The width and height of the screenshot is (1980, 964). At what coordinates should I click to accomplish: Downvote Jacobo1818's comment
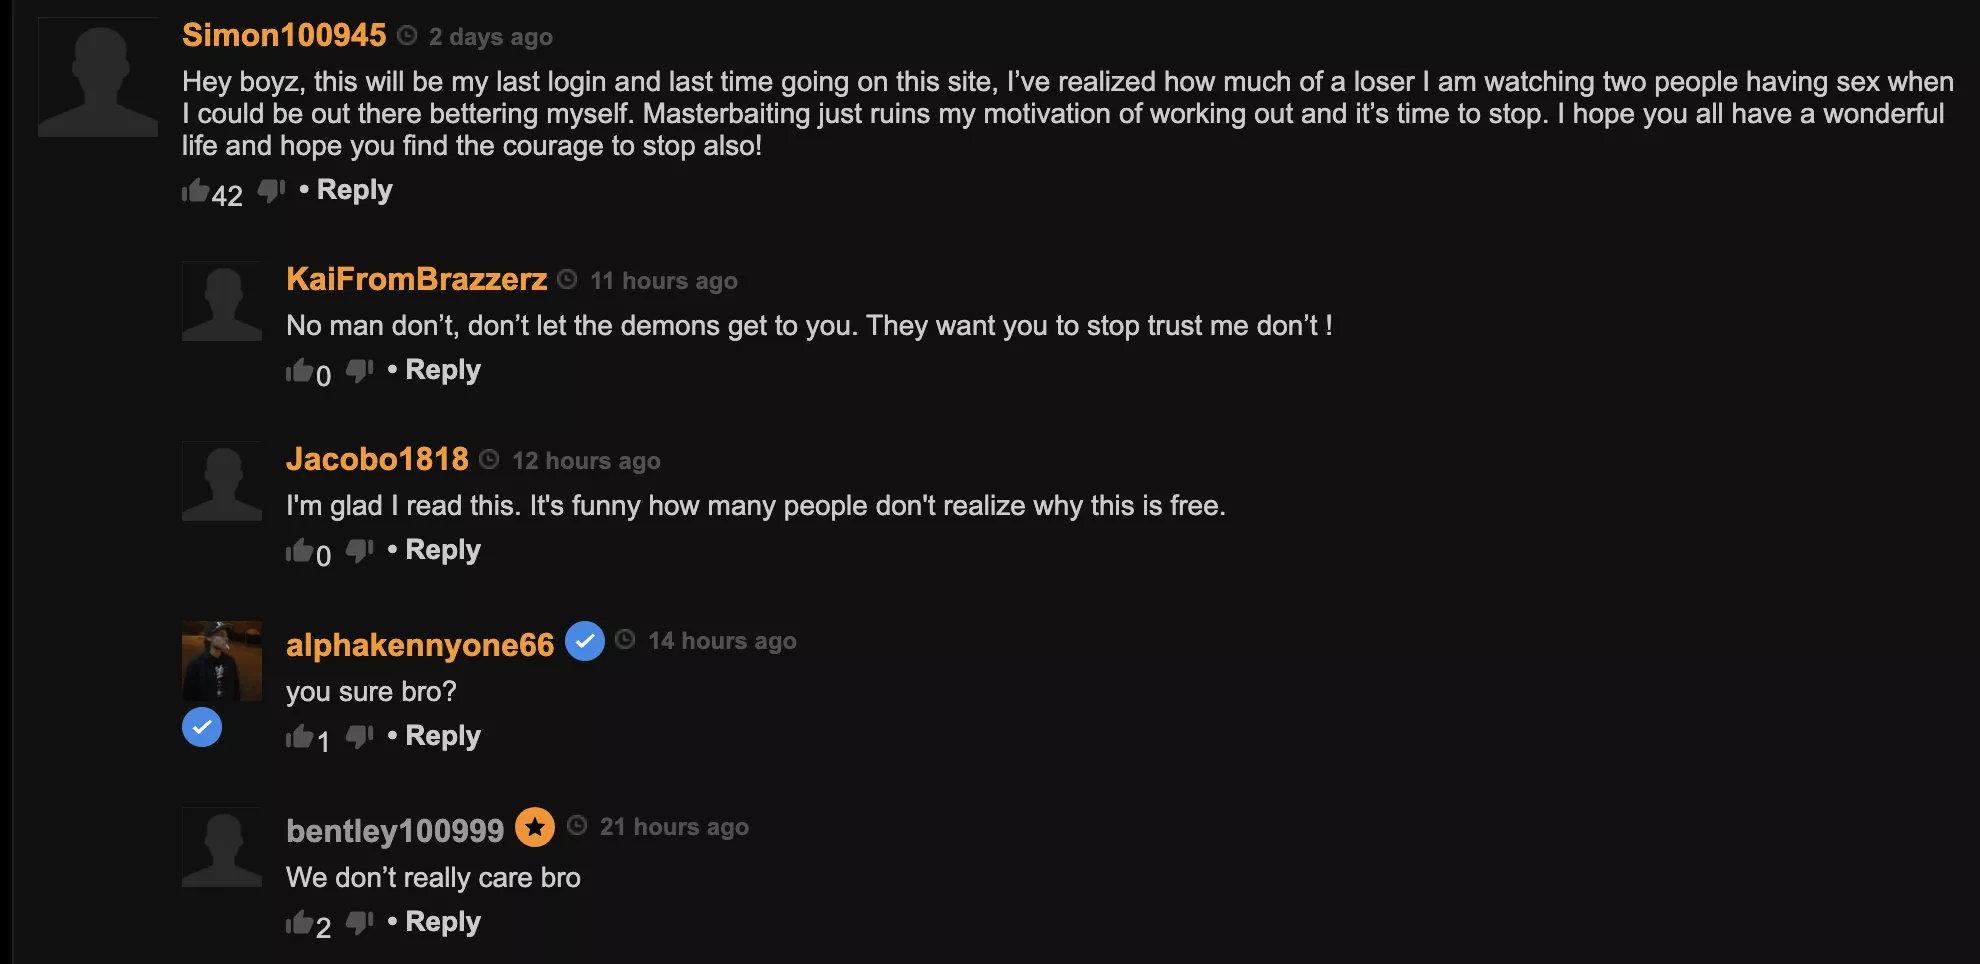pos(359,551)
